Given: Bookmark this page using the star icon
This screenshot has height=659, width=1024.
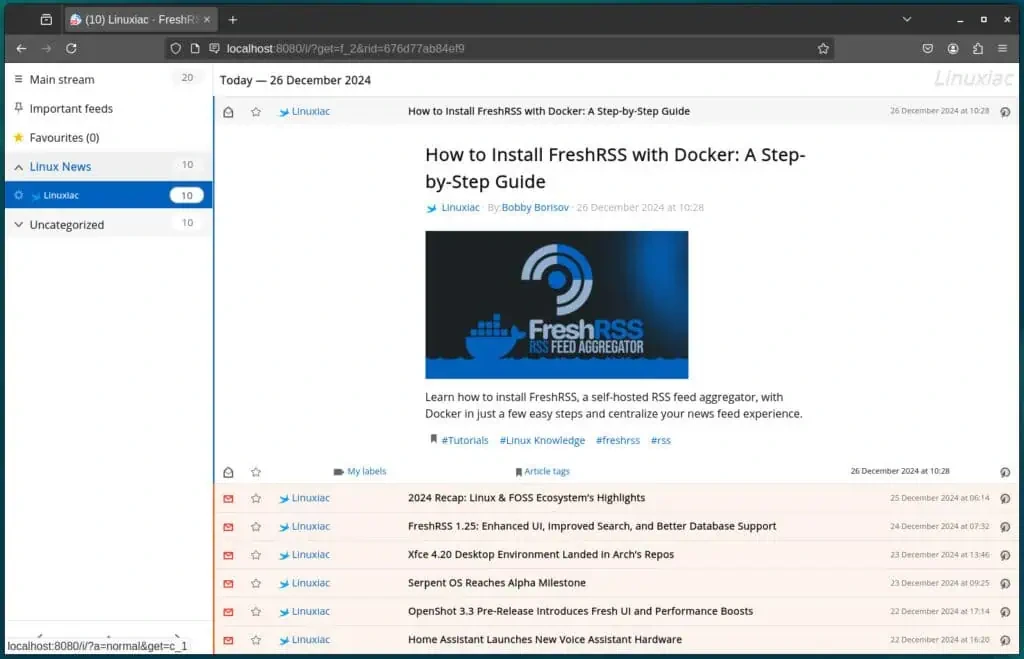Looking at the screenshot, I should 823,48.
